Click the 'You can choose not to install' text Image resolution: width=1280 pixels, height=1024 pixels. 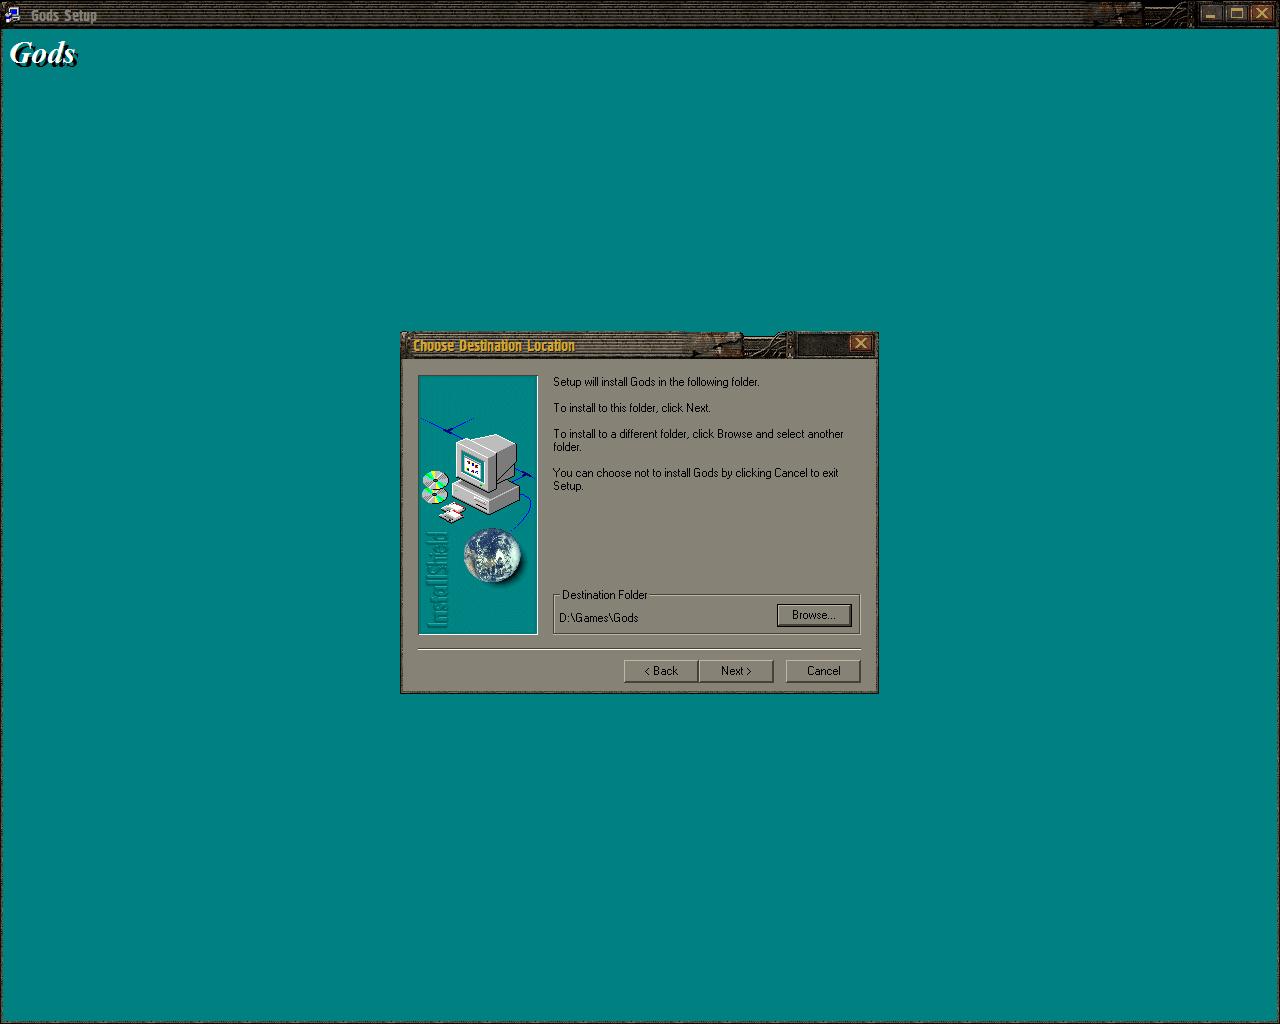tap(696, 479)
